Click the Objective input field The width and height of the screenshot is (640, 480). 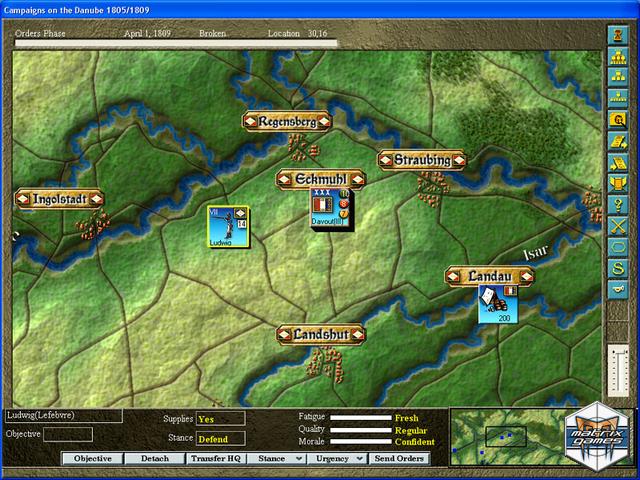pos(68,434)
